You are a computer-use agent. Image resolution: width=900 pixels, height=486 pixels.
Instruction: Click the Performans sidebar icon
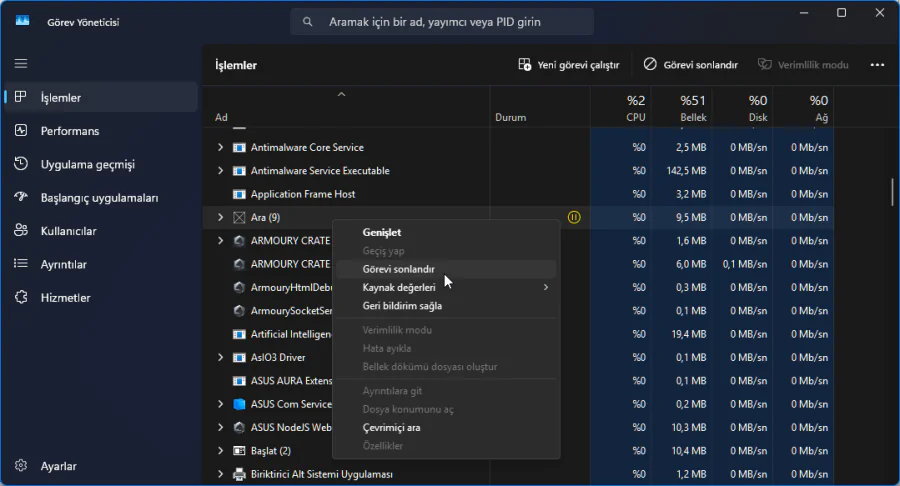[21, 130]
